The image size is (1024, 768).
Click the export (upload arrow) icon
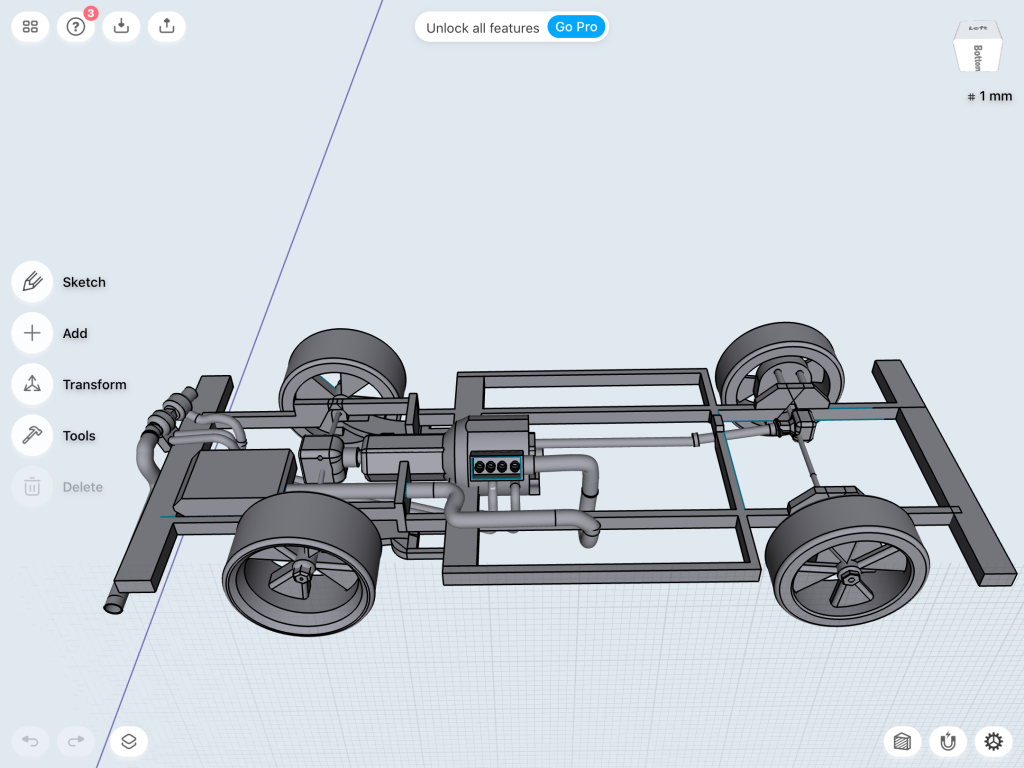167,27
